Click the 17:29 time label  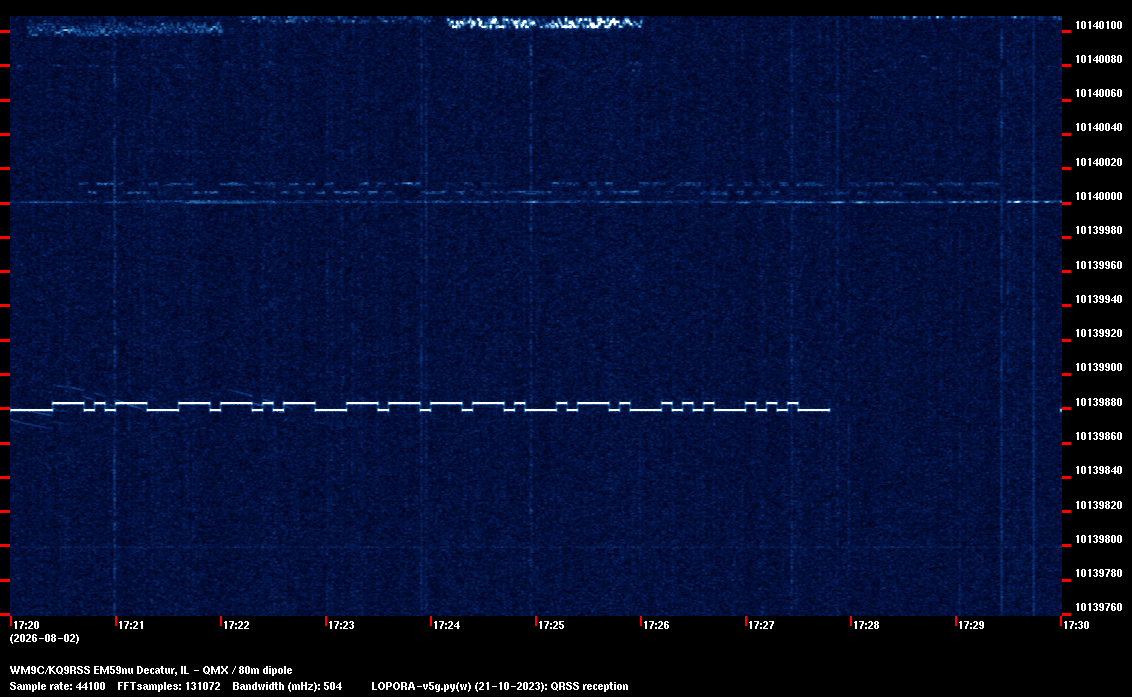point(971,625)
